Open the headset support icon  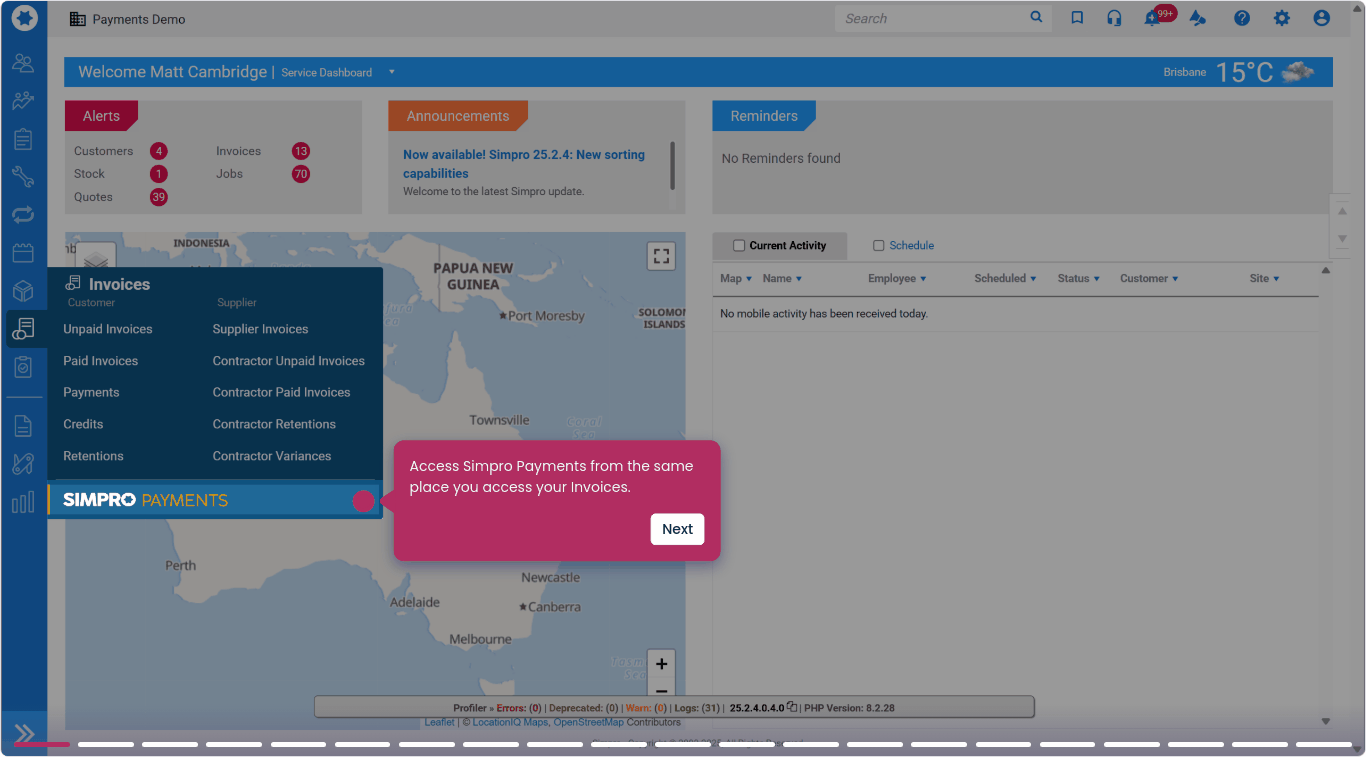click(1114, 18)
